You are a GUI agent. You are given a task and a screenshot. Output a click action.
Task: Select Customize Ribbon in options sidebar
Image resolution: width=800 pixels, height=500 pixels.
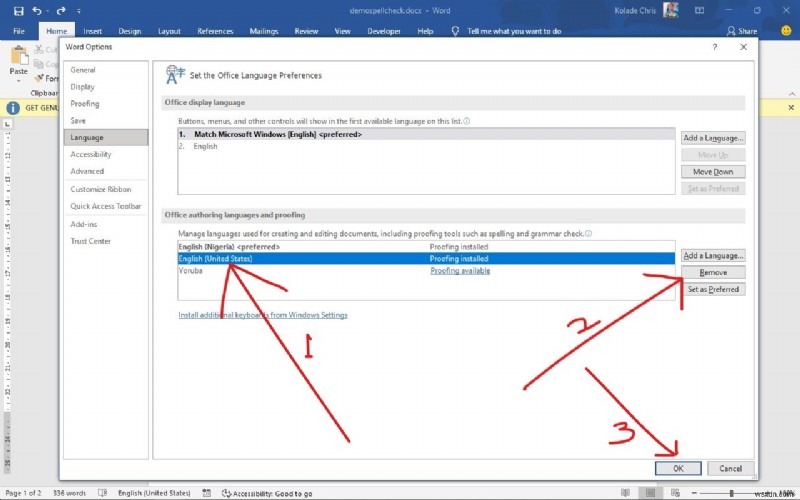[106, 189]
